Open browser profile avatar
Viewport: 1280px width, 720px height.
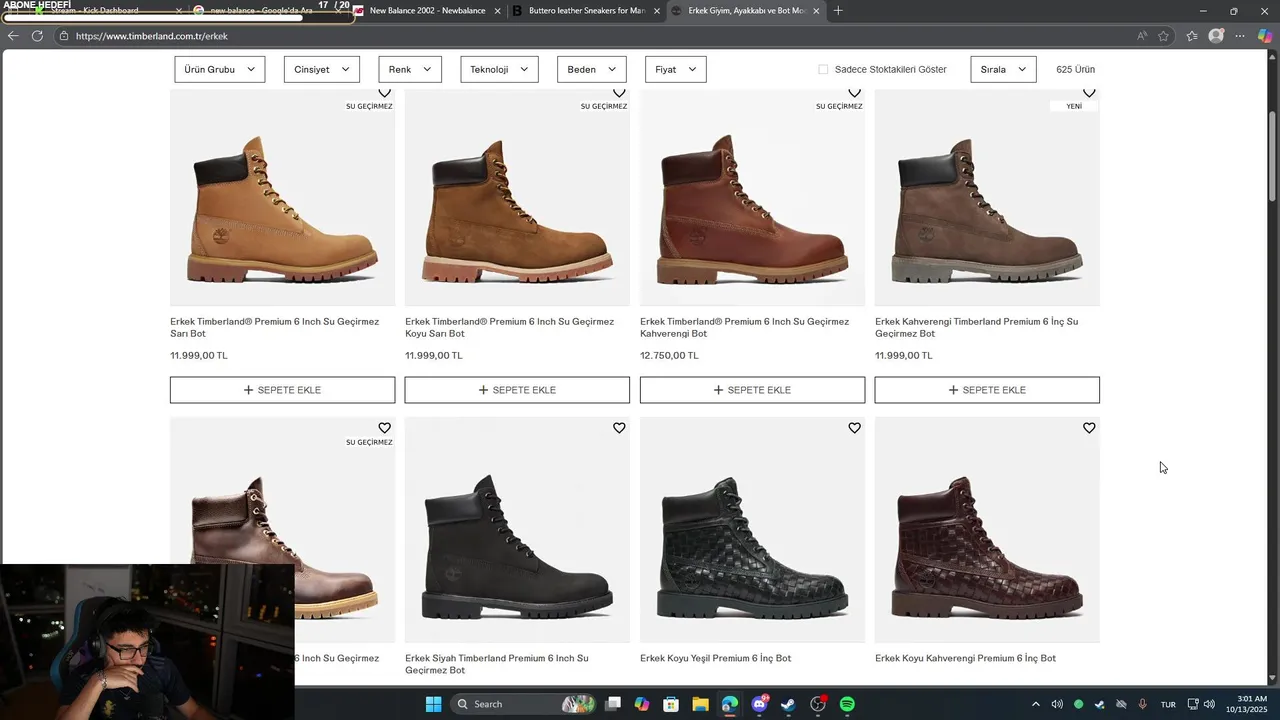point(1216,36)
